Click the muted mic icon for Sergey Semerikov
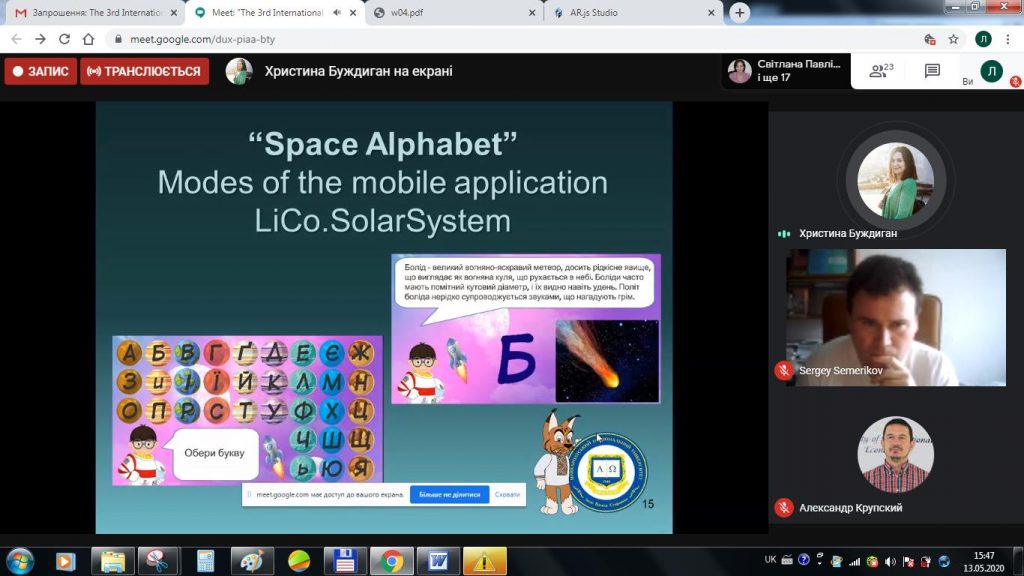 (784, 371)
